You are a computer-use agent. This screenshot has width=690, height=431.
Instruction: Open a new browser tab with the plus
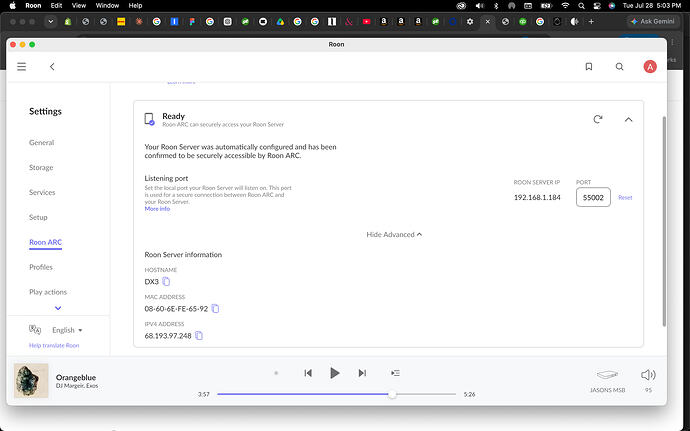point(591,22)
